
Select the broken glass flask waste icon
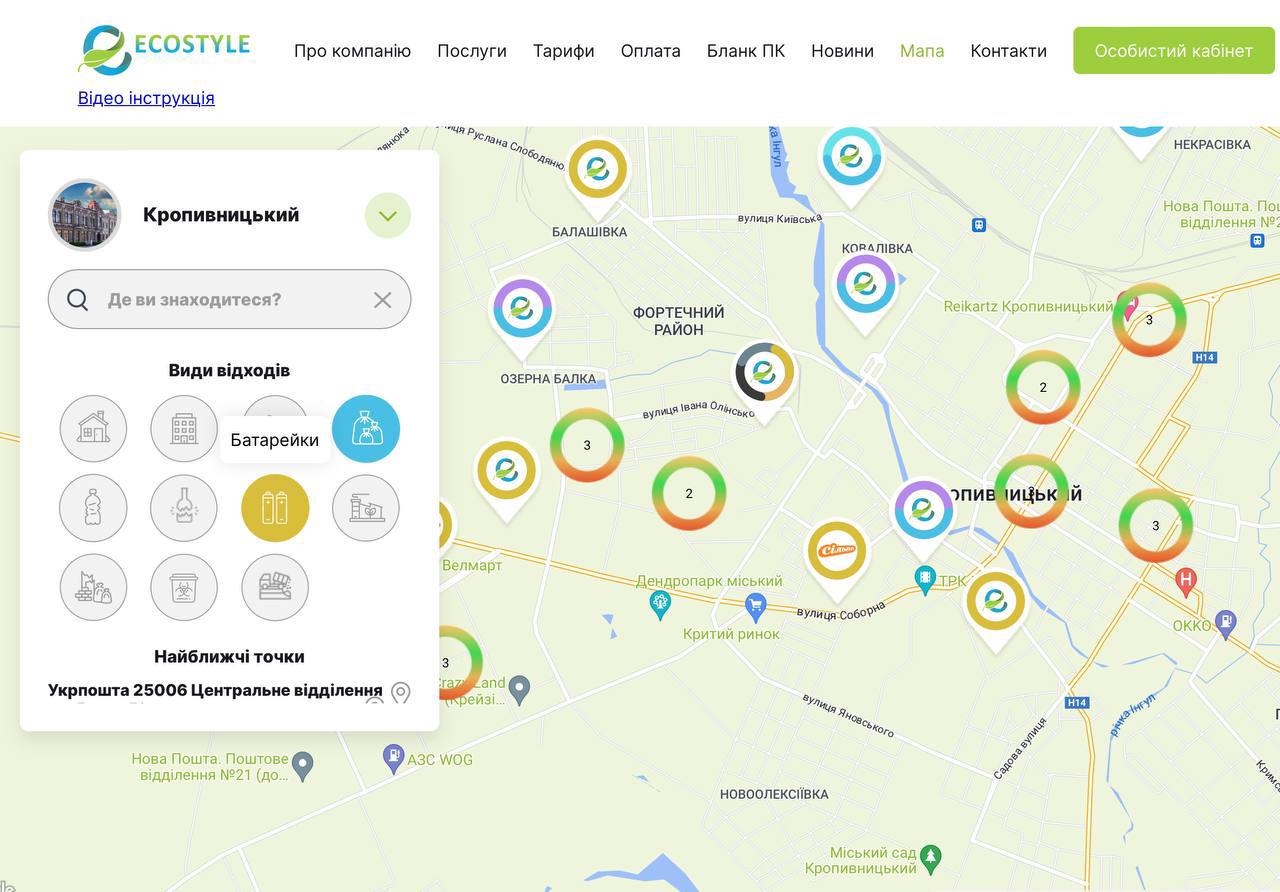point(184,508)
